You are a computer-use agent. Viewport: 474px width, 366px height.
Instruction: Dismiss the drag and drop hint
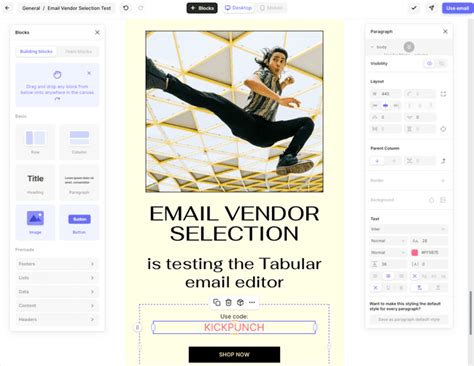pos(89,73)
